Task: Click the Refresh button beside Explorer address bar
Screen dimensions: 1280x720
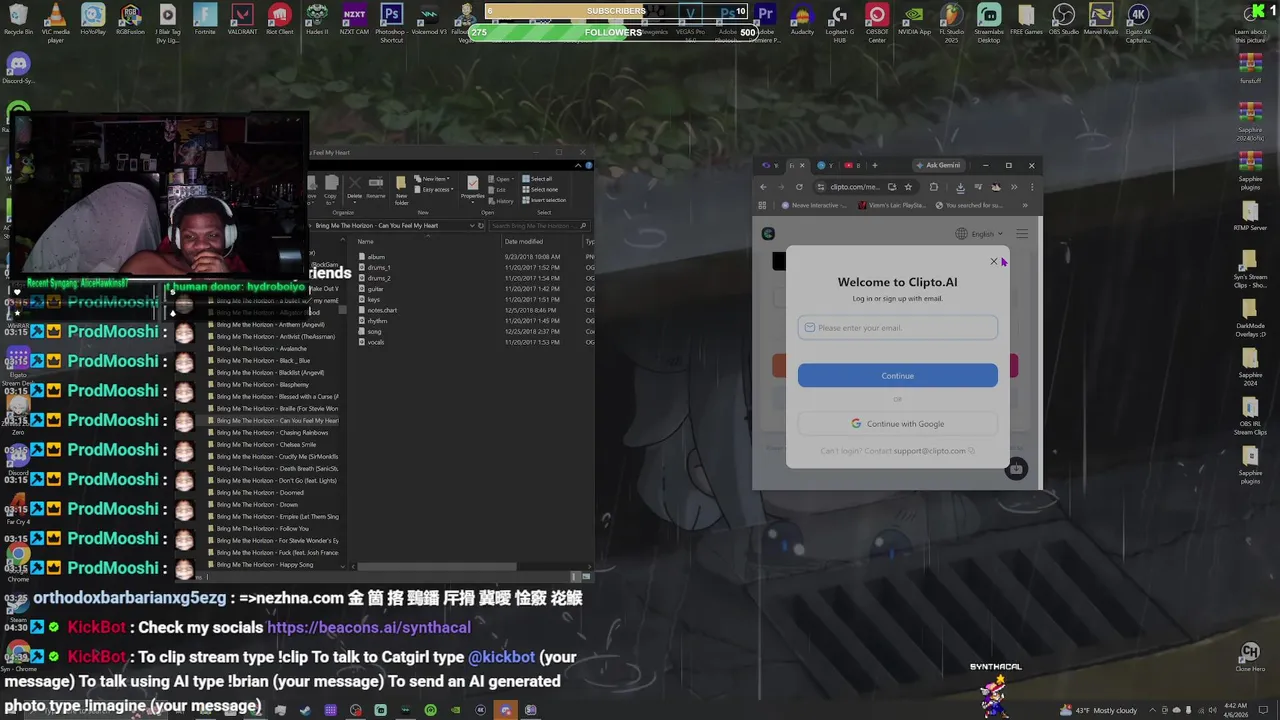Action: 481,226
